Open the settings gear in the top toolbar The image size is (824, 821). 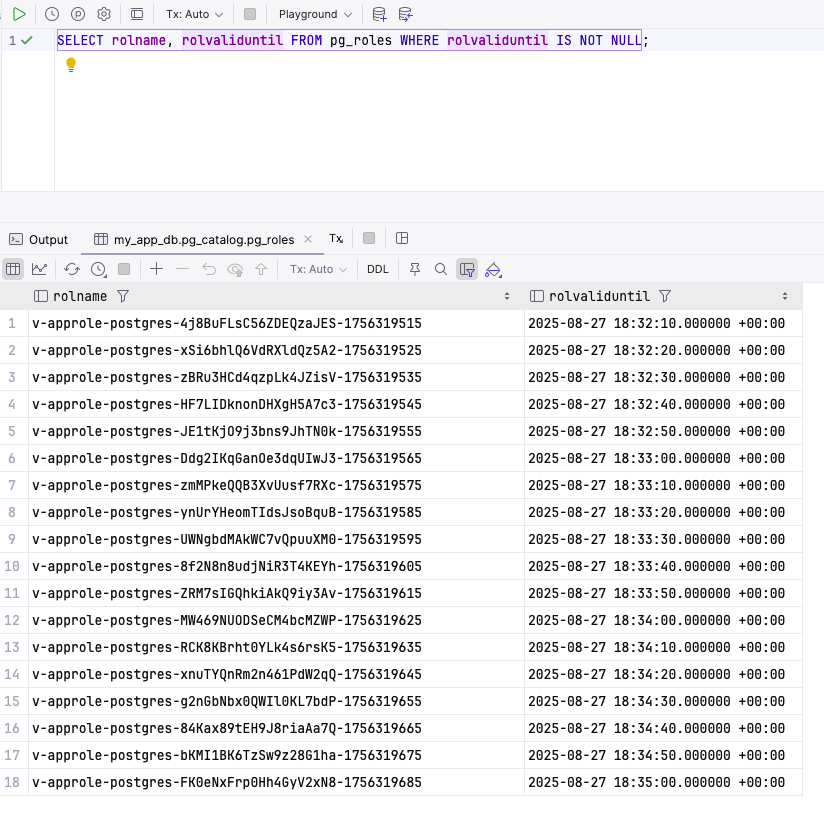pyautogui.click(x=103, y=14)
